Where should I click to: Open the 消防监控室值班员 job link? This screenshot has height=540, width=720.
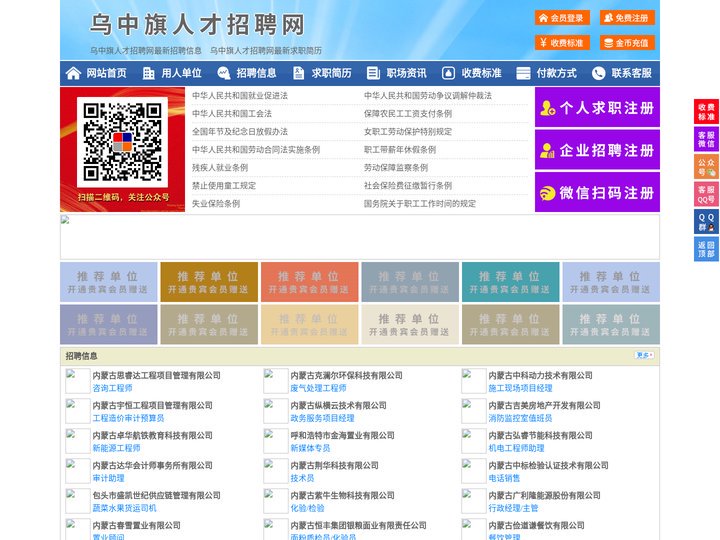click(x=520, y=418)
